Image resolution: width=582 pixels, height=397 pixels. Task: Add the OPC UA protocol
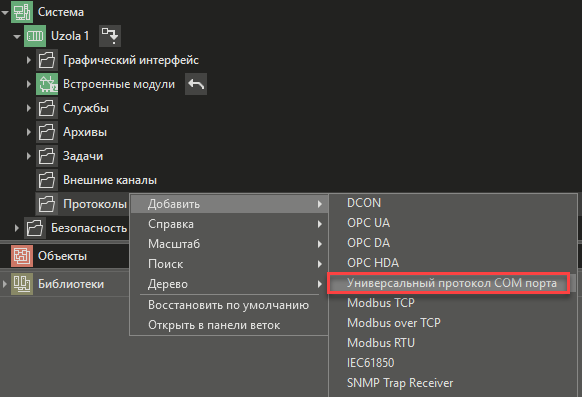pos(452,223)
